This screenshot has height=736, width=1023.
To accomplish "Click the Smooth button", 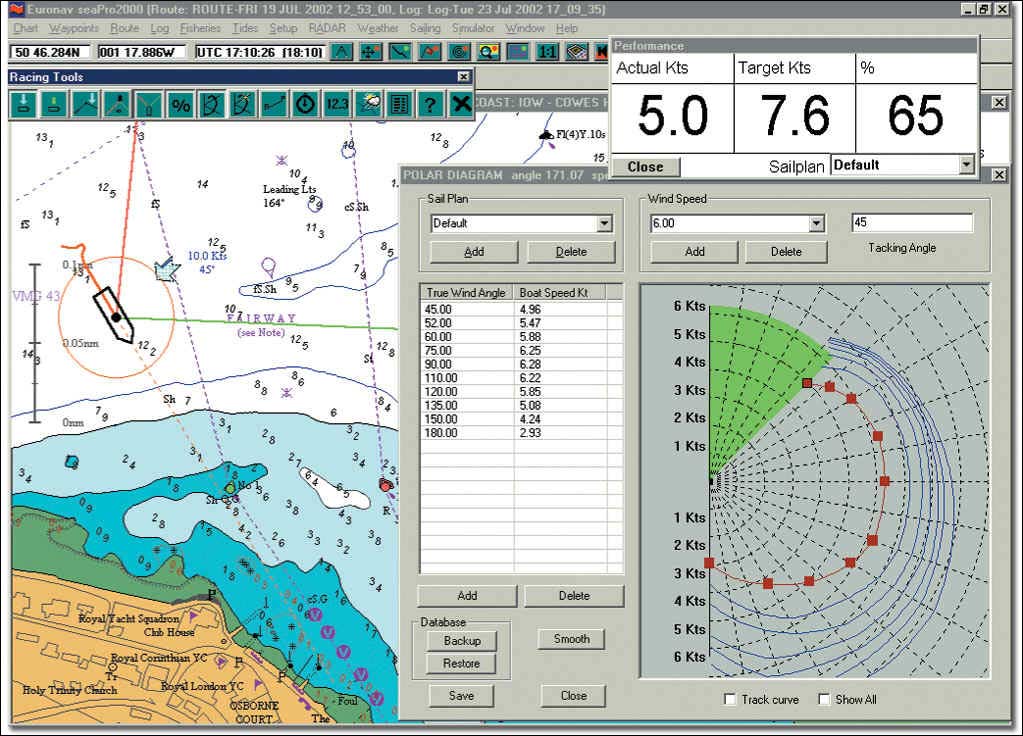I will point(570,639).
